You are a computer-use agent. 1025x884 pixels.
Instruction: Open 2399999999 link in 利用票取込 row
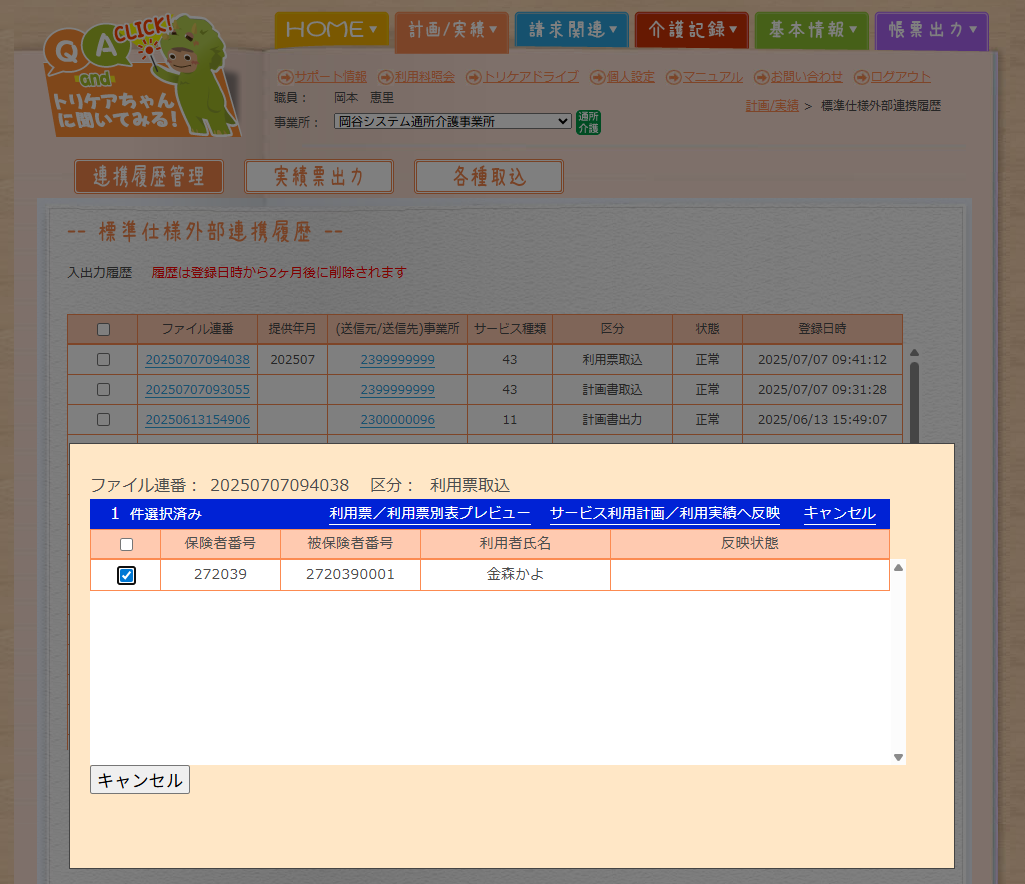pyautogui.click(x=397, y=360)
